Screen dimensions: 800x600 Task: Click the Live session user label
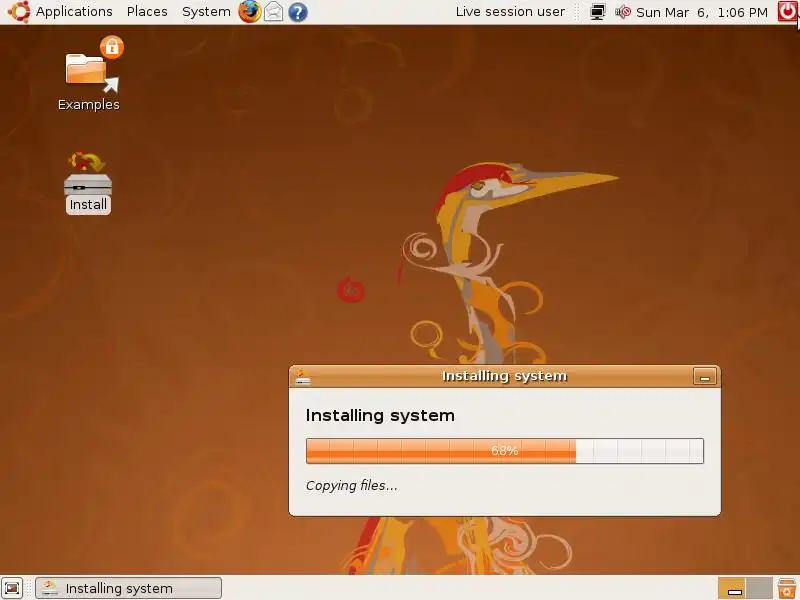pyautogui.click(x=510, y=12)
